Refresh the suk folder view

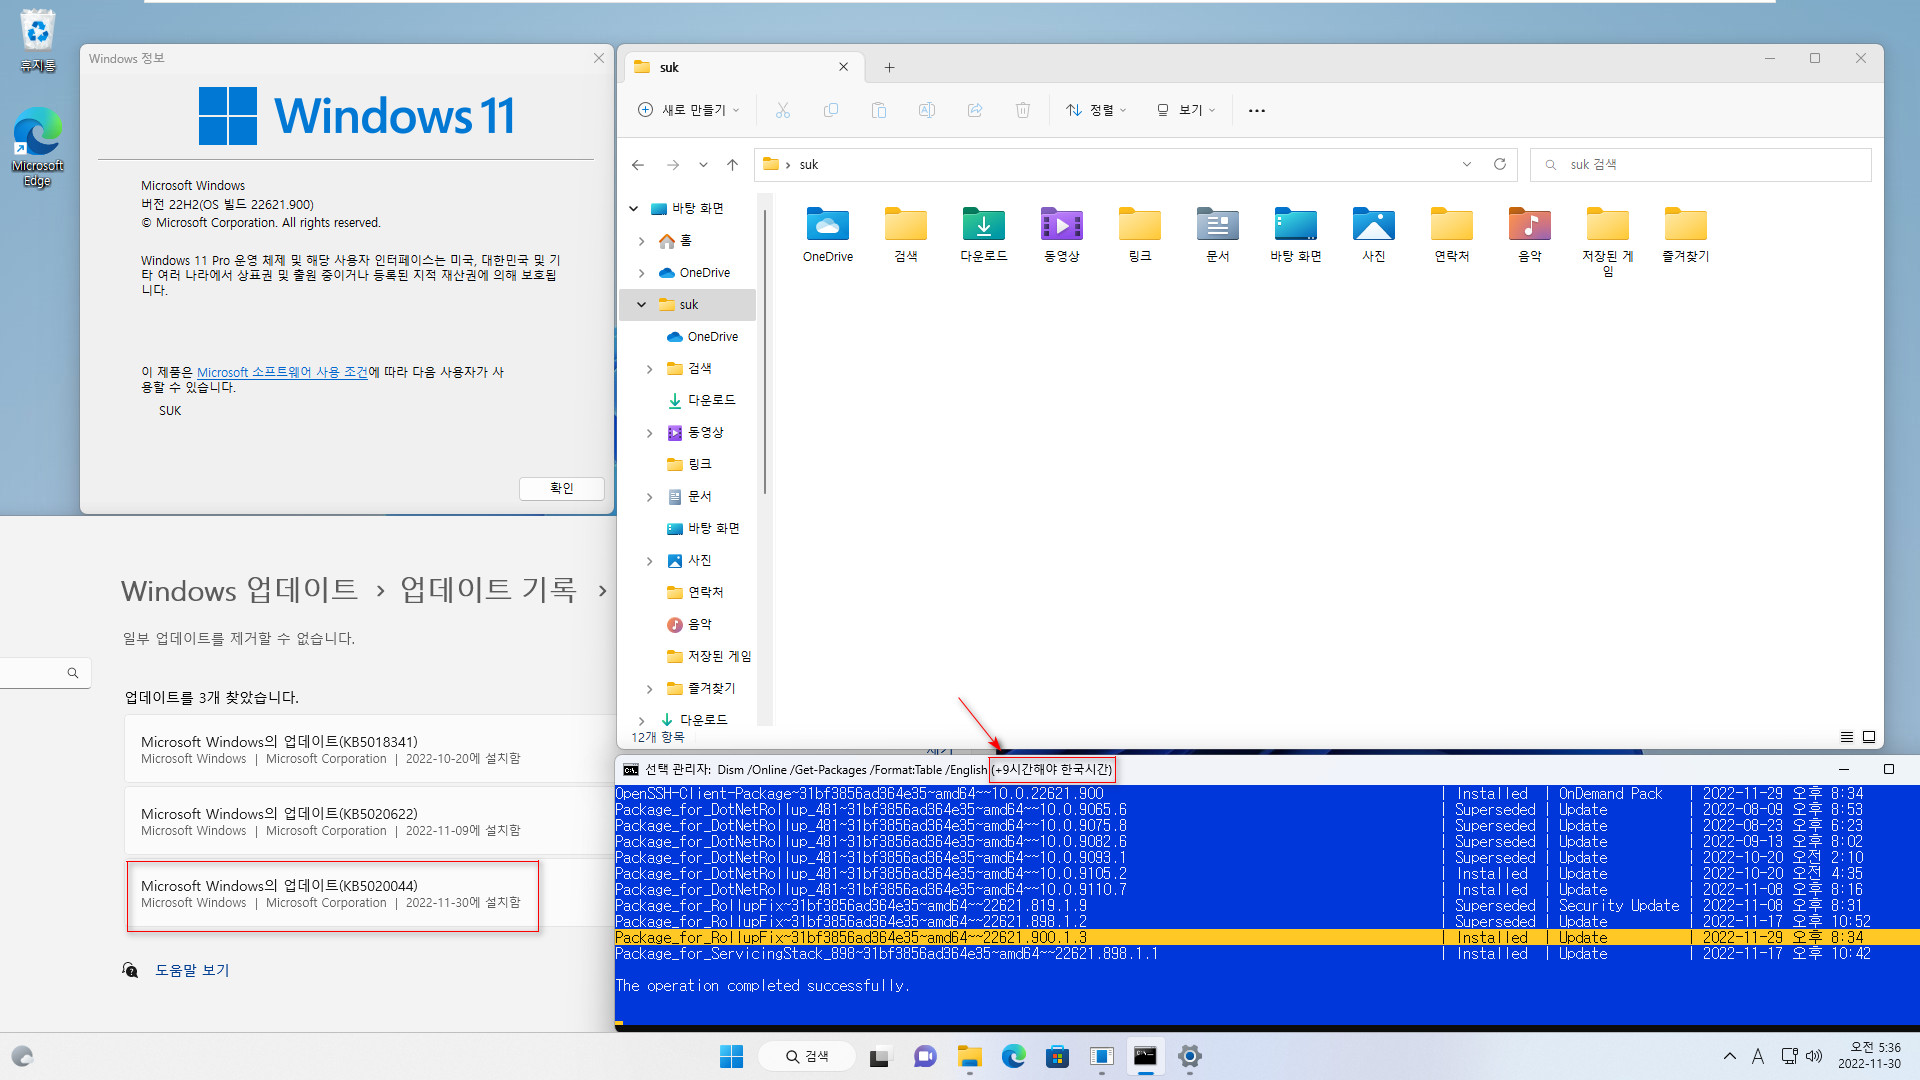click(1499, 164)
